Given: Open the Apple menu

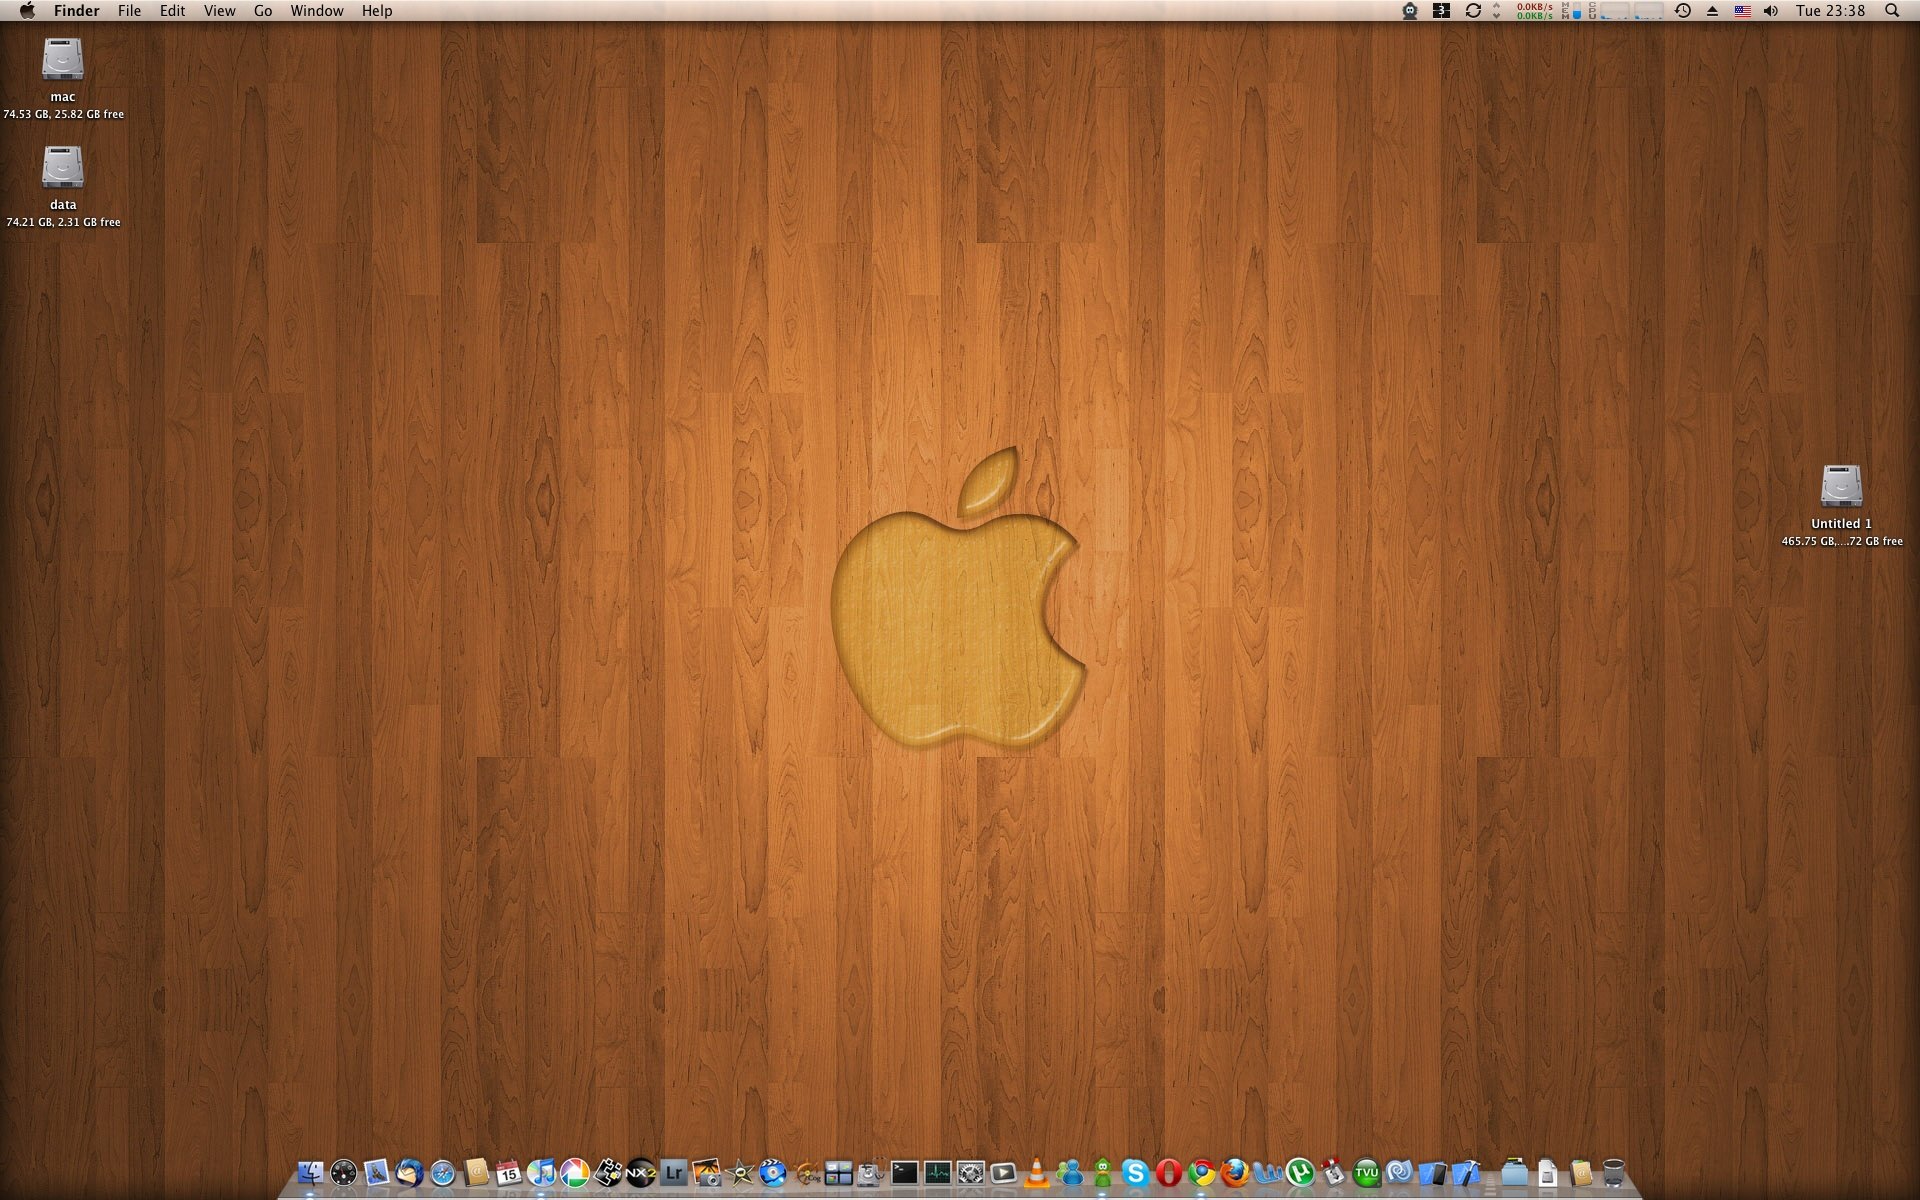Looking at the screenshot, I should pyautogui.click(x=27, y=11).
